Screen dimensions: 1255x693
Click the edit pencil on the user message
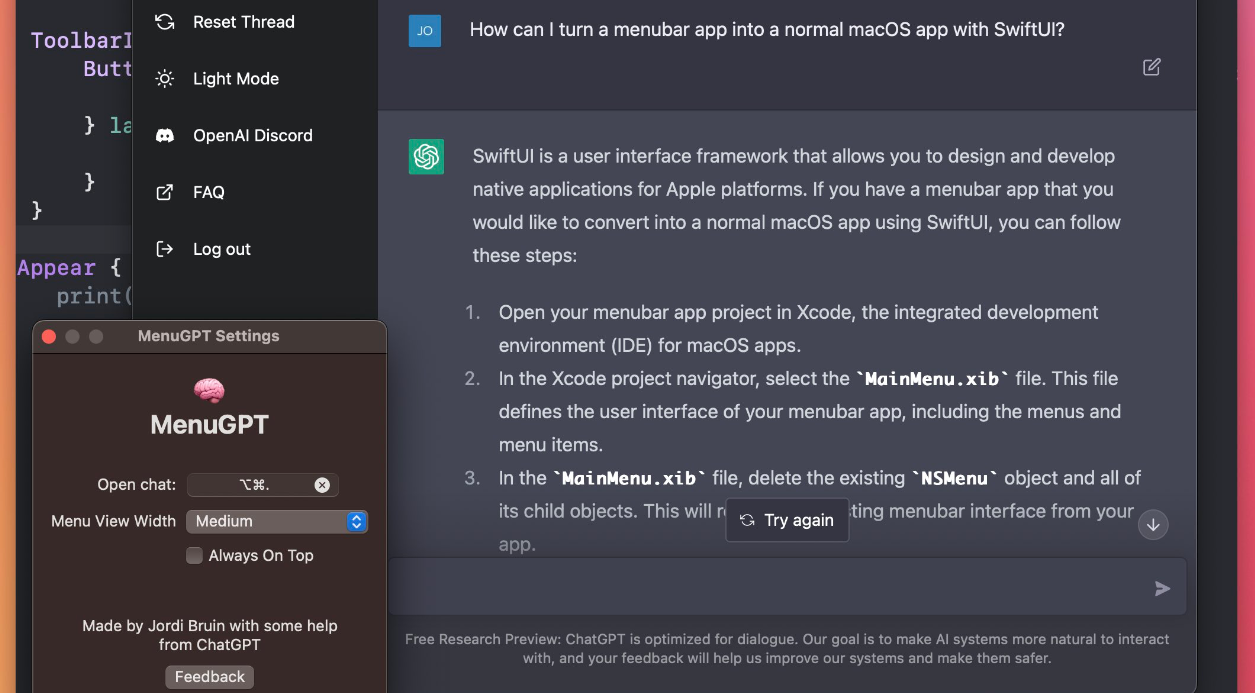(x=1151, y=67)
